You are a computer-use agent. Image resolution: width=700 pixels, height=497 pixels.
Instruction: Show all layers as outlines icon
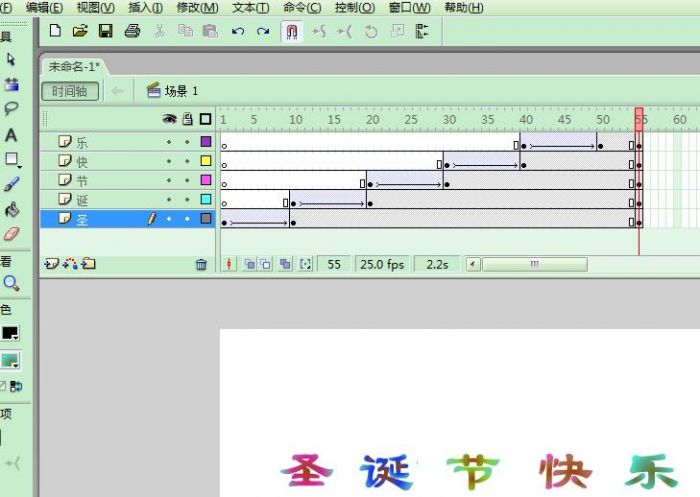(x=205, y=119)
